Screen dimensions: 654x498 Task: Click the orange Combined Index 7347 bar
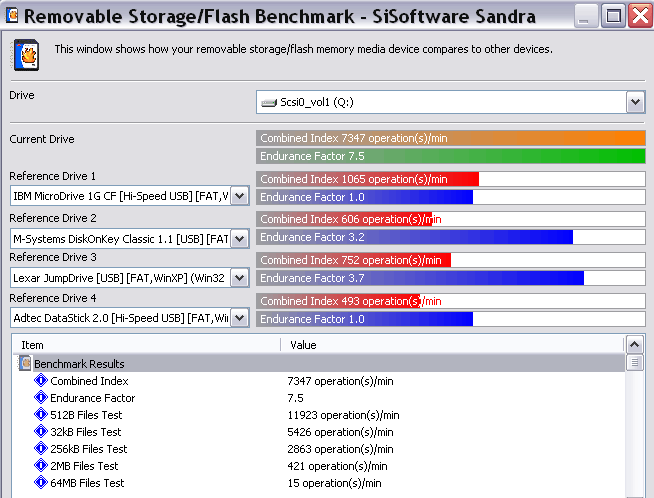point(450,138)
